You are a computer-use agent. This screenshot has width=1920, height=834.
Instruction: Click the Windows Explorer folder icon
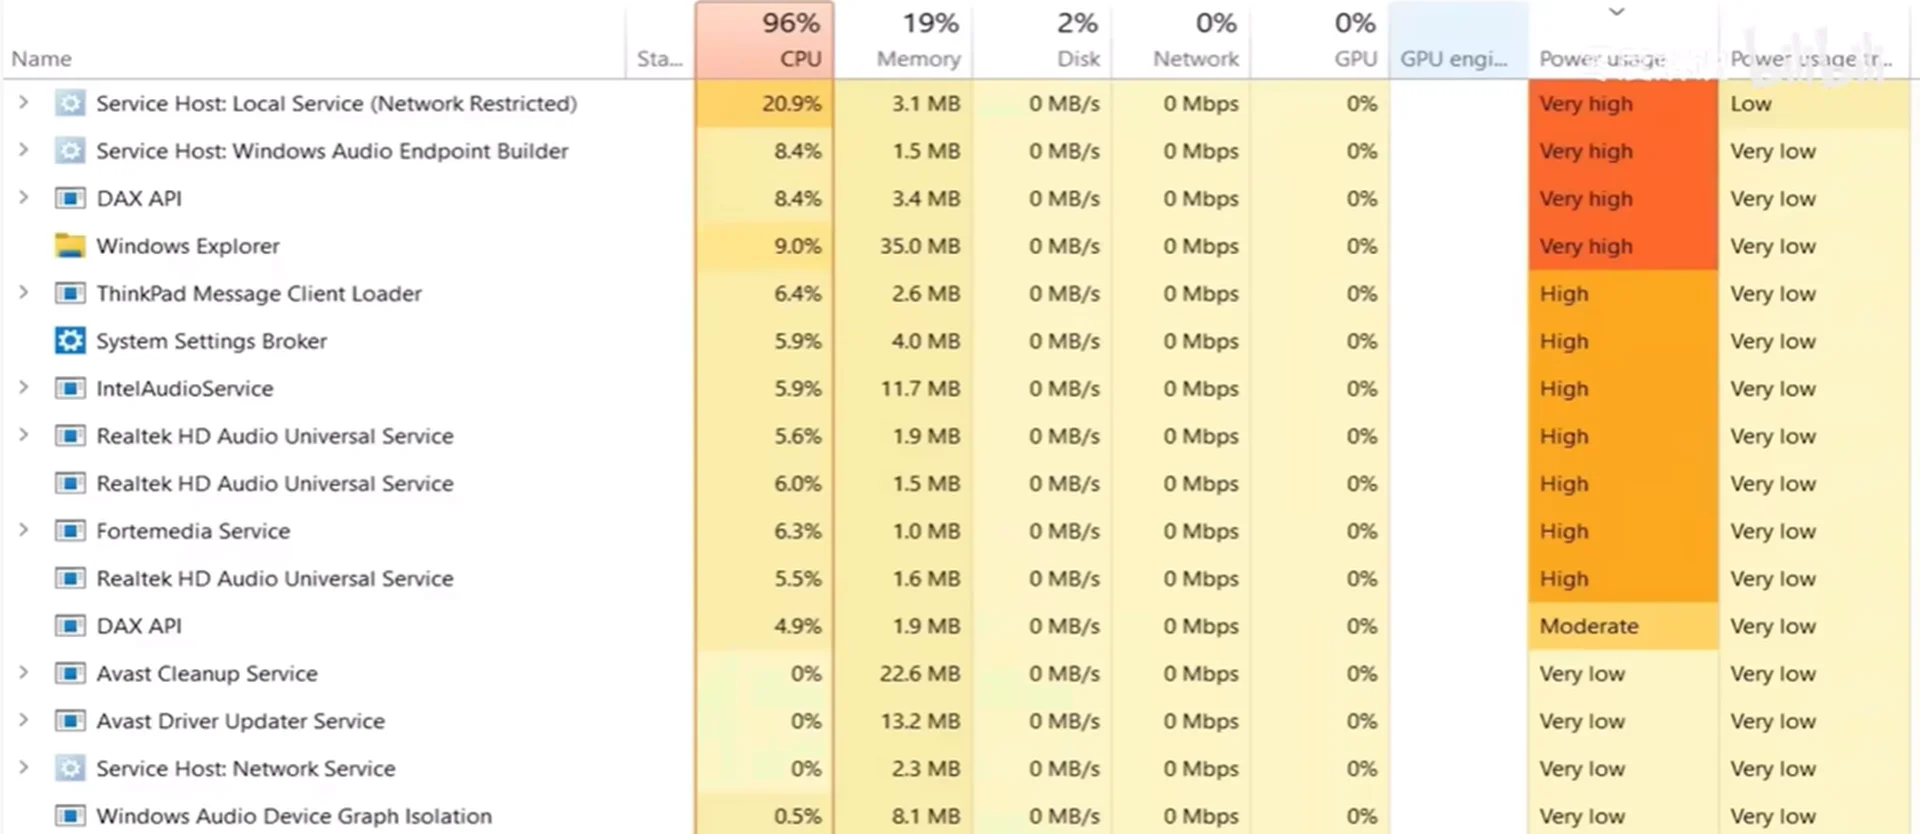[x=69, y=246]
